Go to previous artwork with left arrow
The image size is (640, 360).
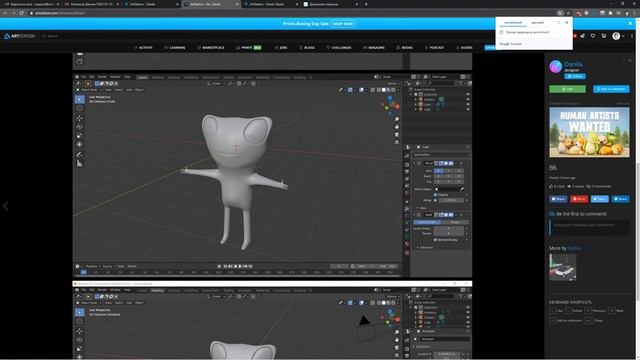(x=5, y=206)
